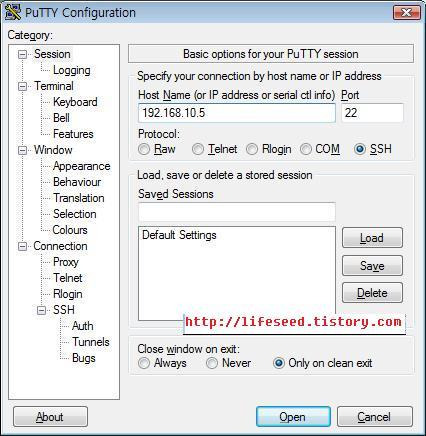Close the PuTTY Configuration window

tap(406, 12)
